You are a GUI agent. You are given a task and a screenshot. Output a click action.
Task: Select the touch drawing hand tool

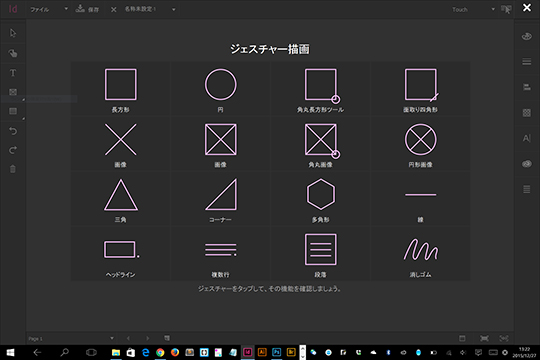click(13, 53)
